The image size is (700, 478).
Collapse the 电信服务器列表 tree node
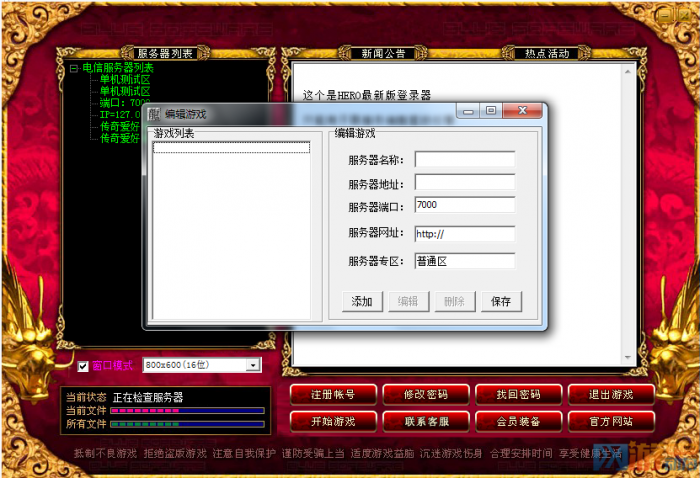[74, 68]
